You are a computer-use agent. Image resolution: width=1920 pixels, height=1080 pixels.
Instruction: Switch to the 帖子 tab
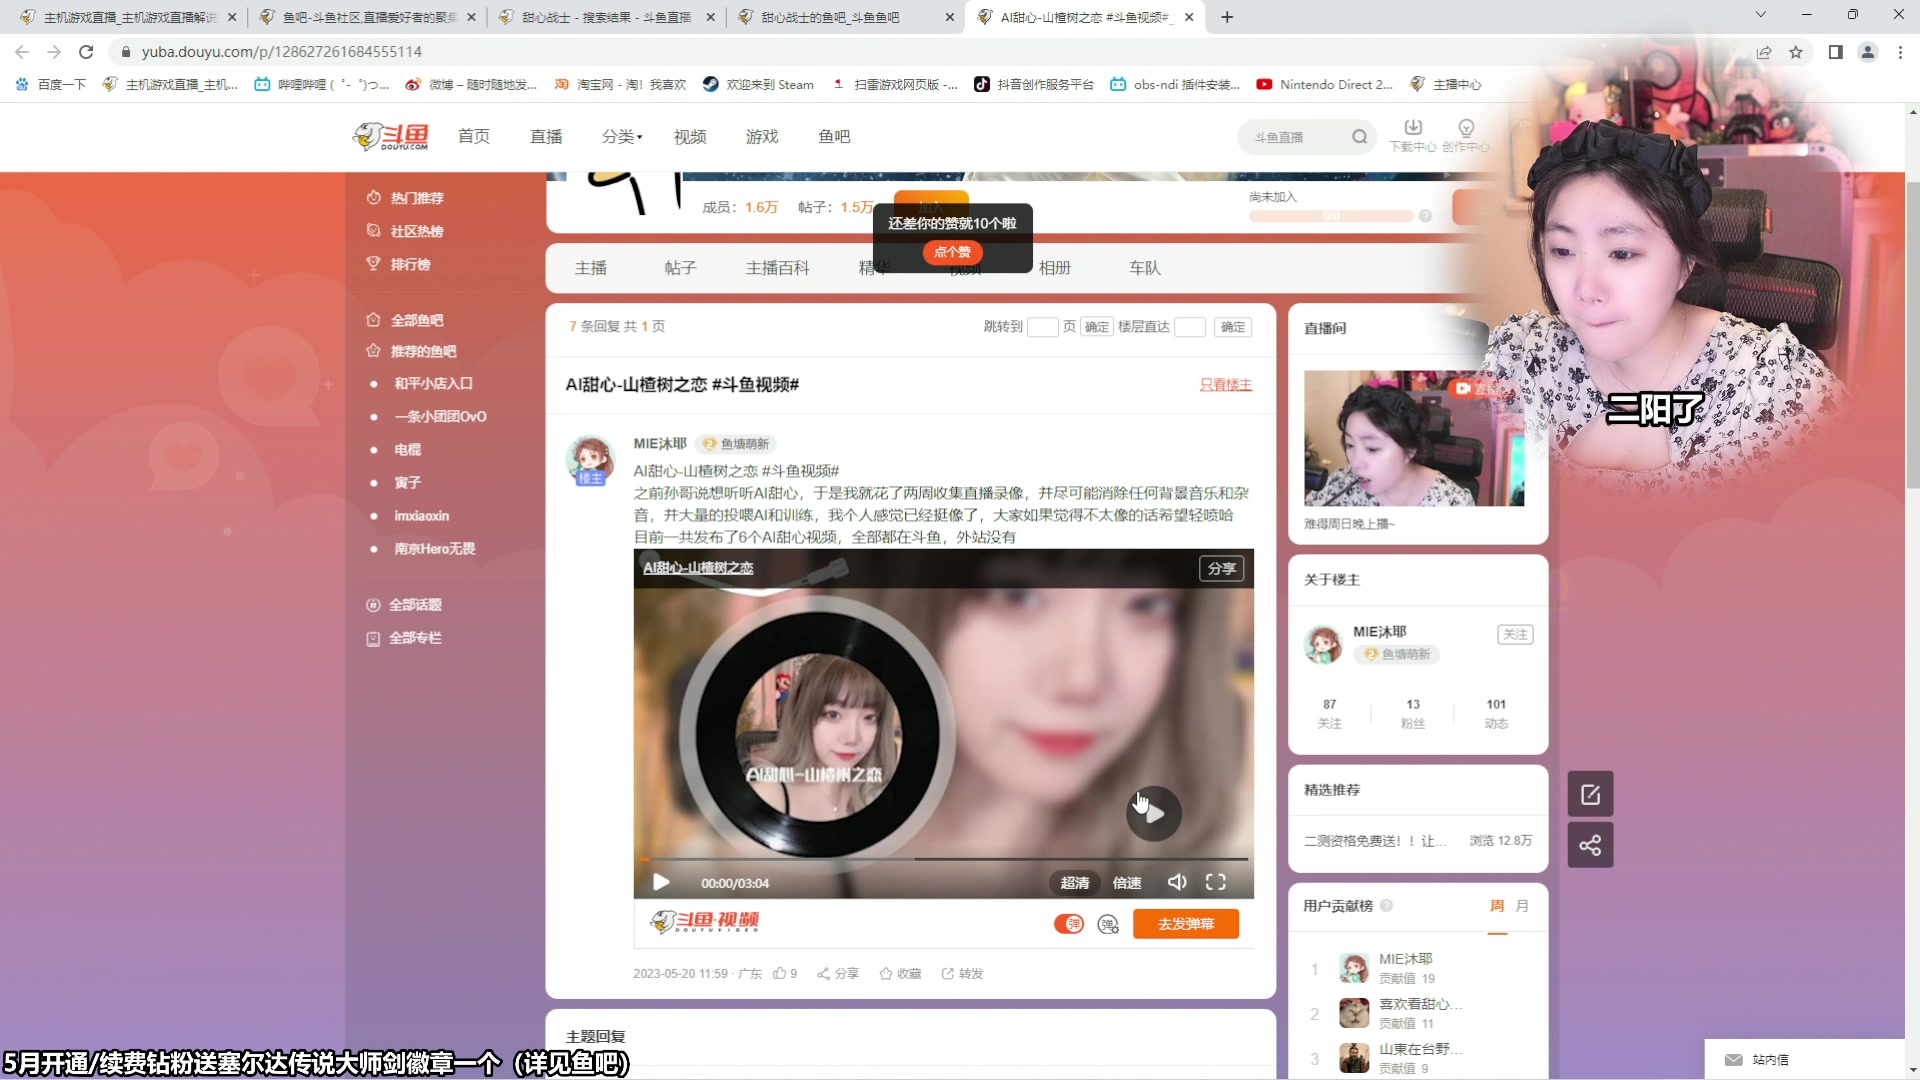pyautogui.click(x=680, y=268)
